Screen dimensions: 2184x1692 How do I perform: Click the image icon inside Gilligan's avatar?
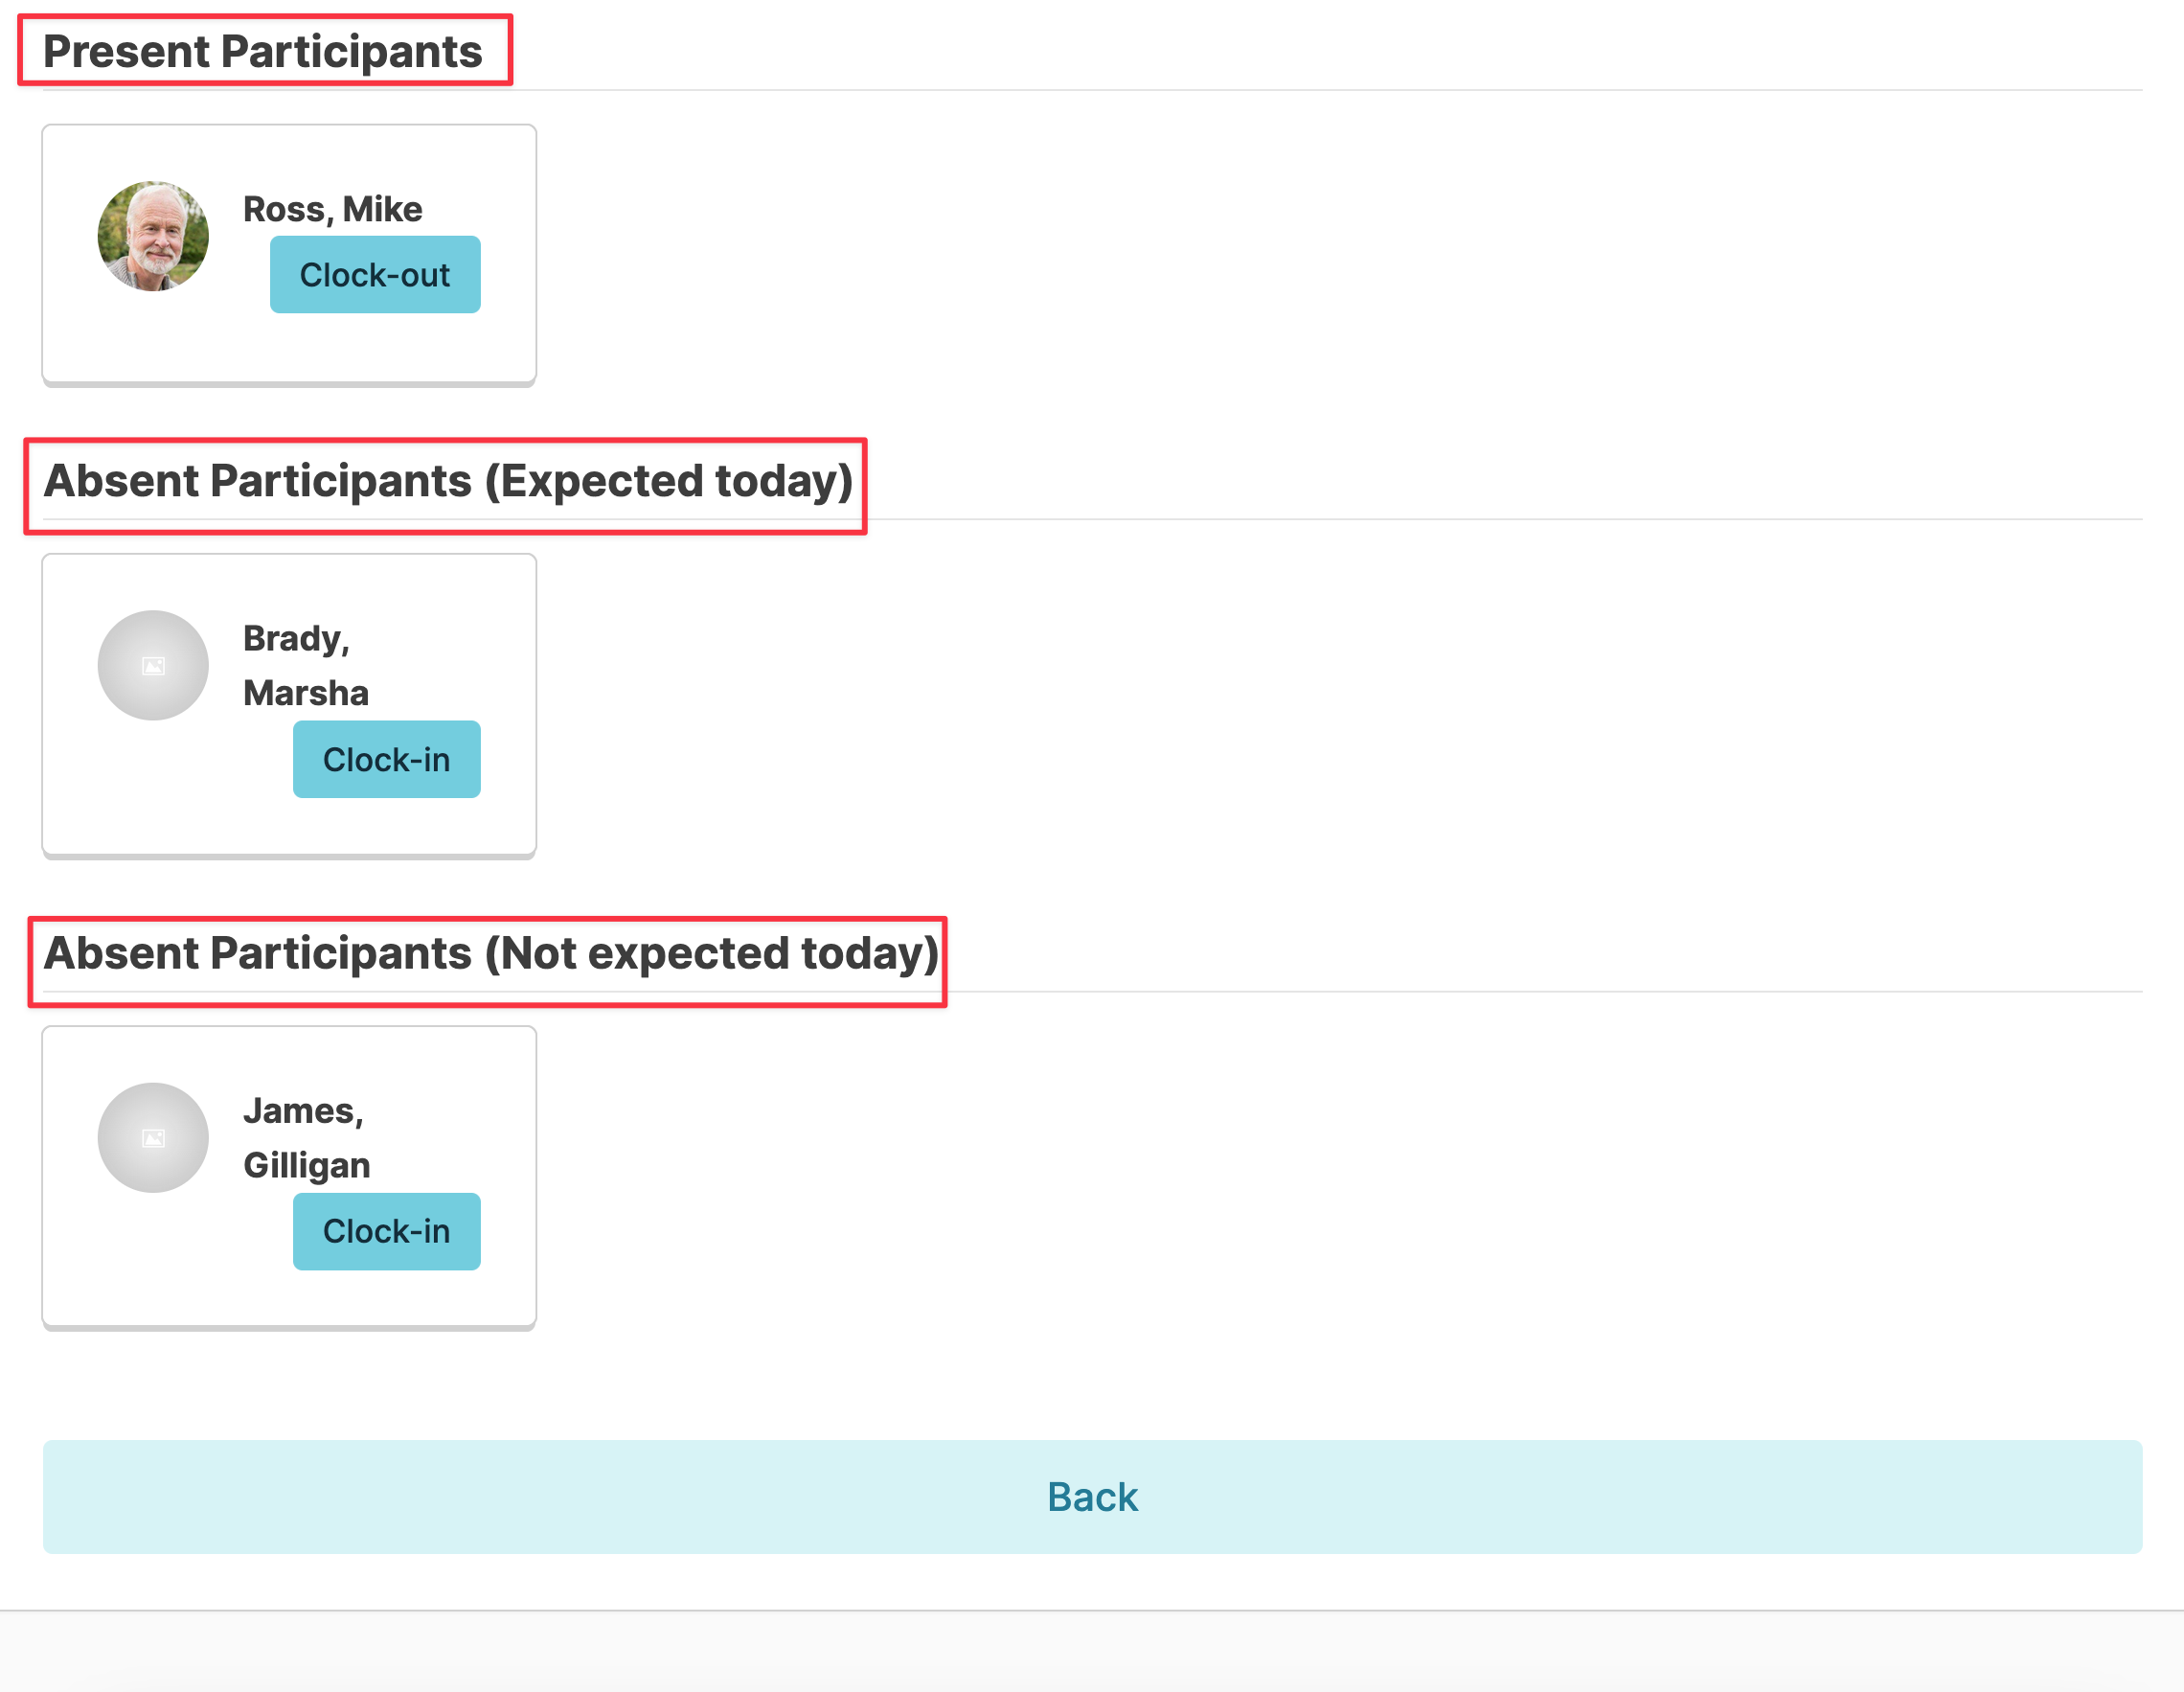[x=153, y=1138]
